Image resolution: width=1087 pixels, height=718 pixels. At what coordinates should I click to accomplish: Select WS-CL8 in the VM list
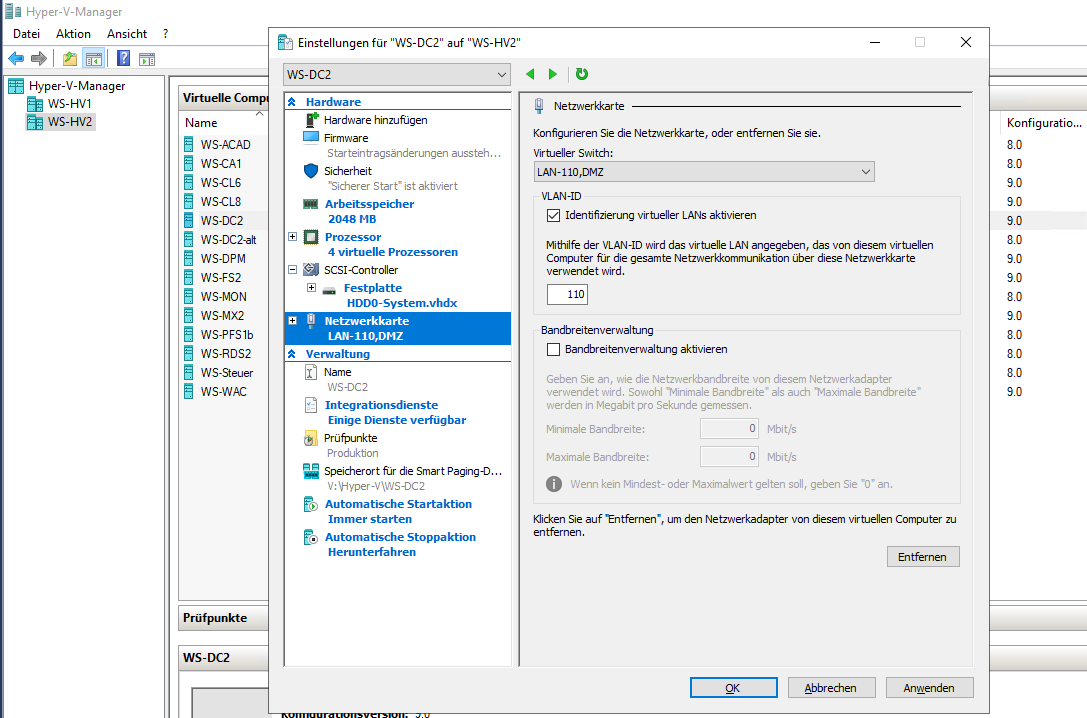221,202
